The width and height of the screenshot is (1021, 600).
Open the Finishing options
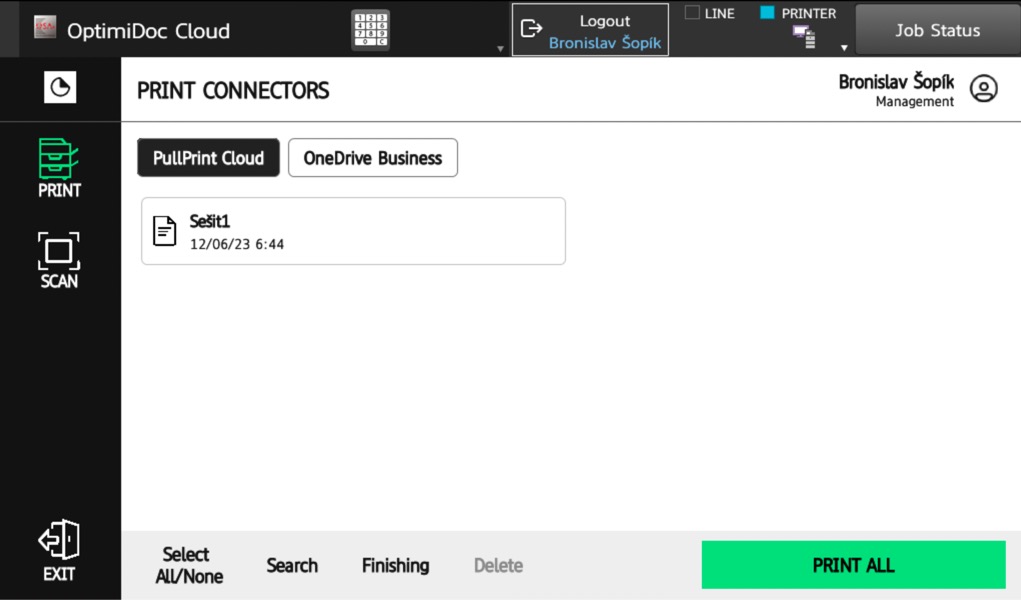tap(395, 565)
